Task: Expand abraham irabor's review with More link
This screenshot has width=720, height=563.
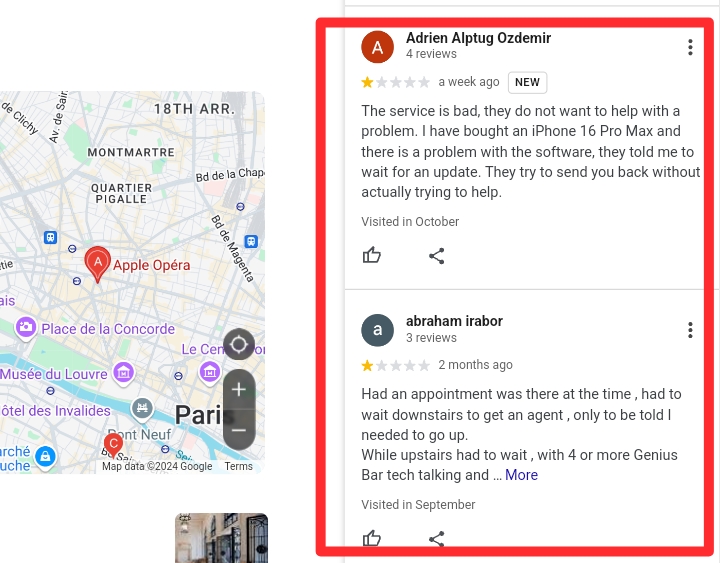Action: [x=521, y=475]
